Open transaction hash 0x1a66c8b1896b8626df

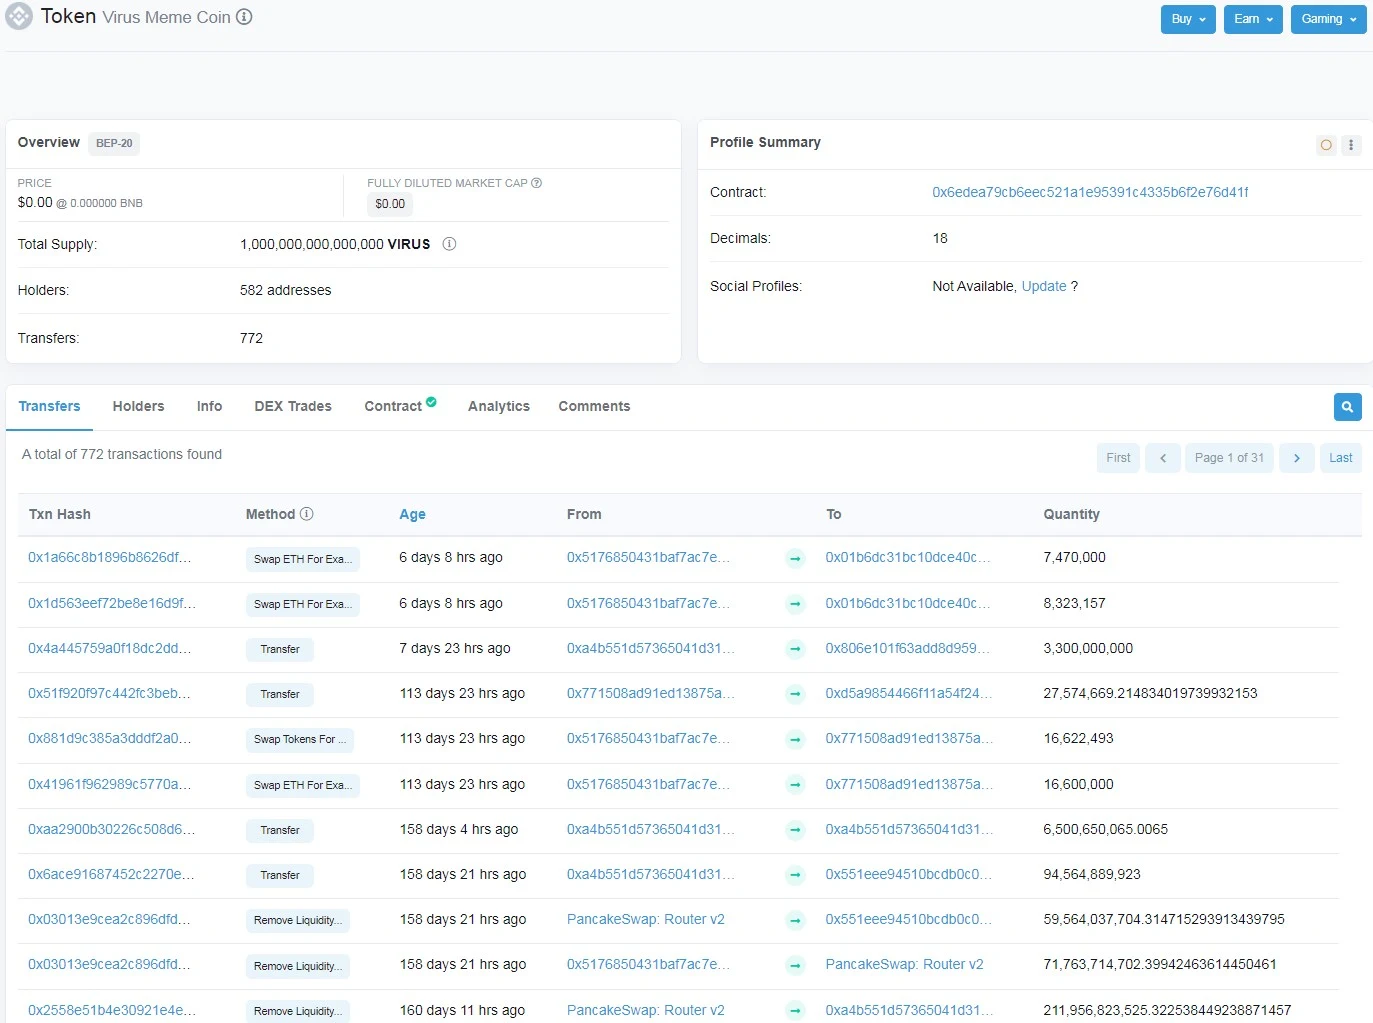pyautogui.click(x=110, y=557)
